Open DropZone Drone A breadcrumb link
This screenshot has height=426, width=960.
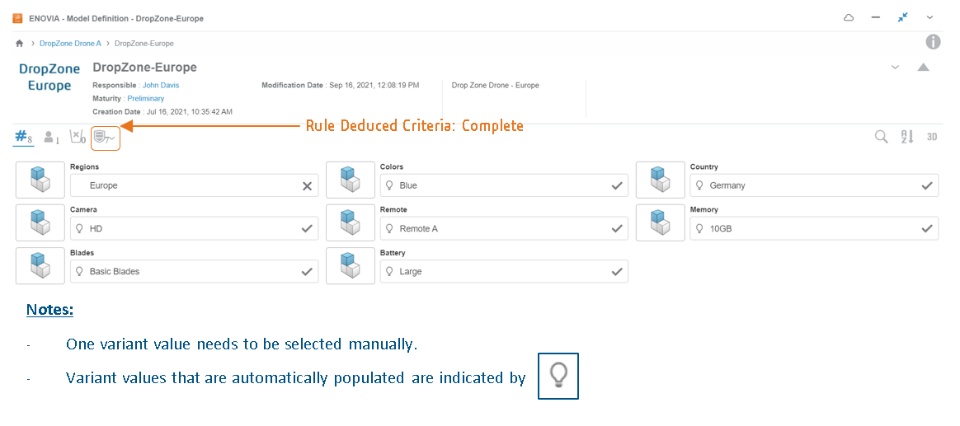(x=70, y=43)
